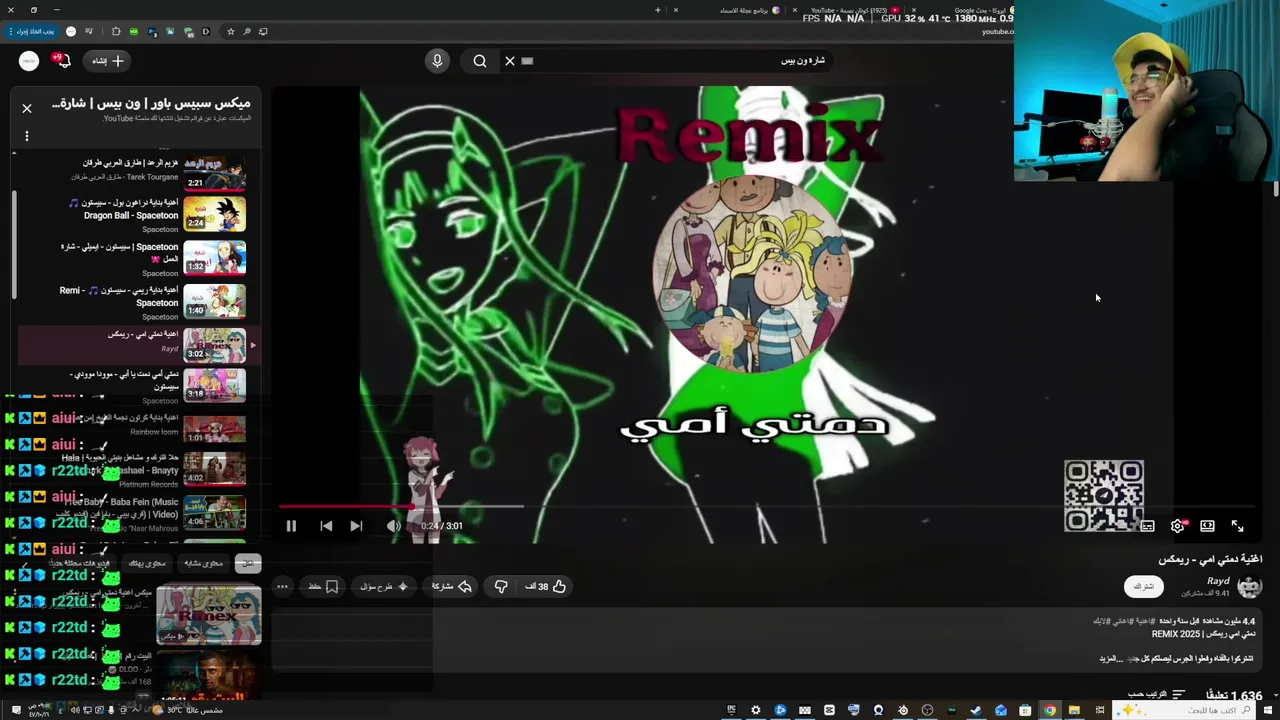Open settings gear in taskbar
The height and width of the screenshot is (720, 1280).
coord(755,710)
